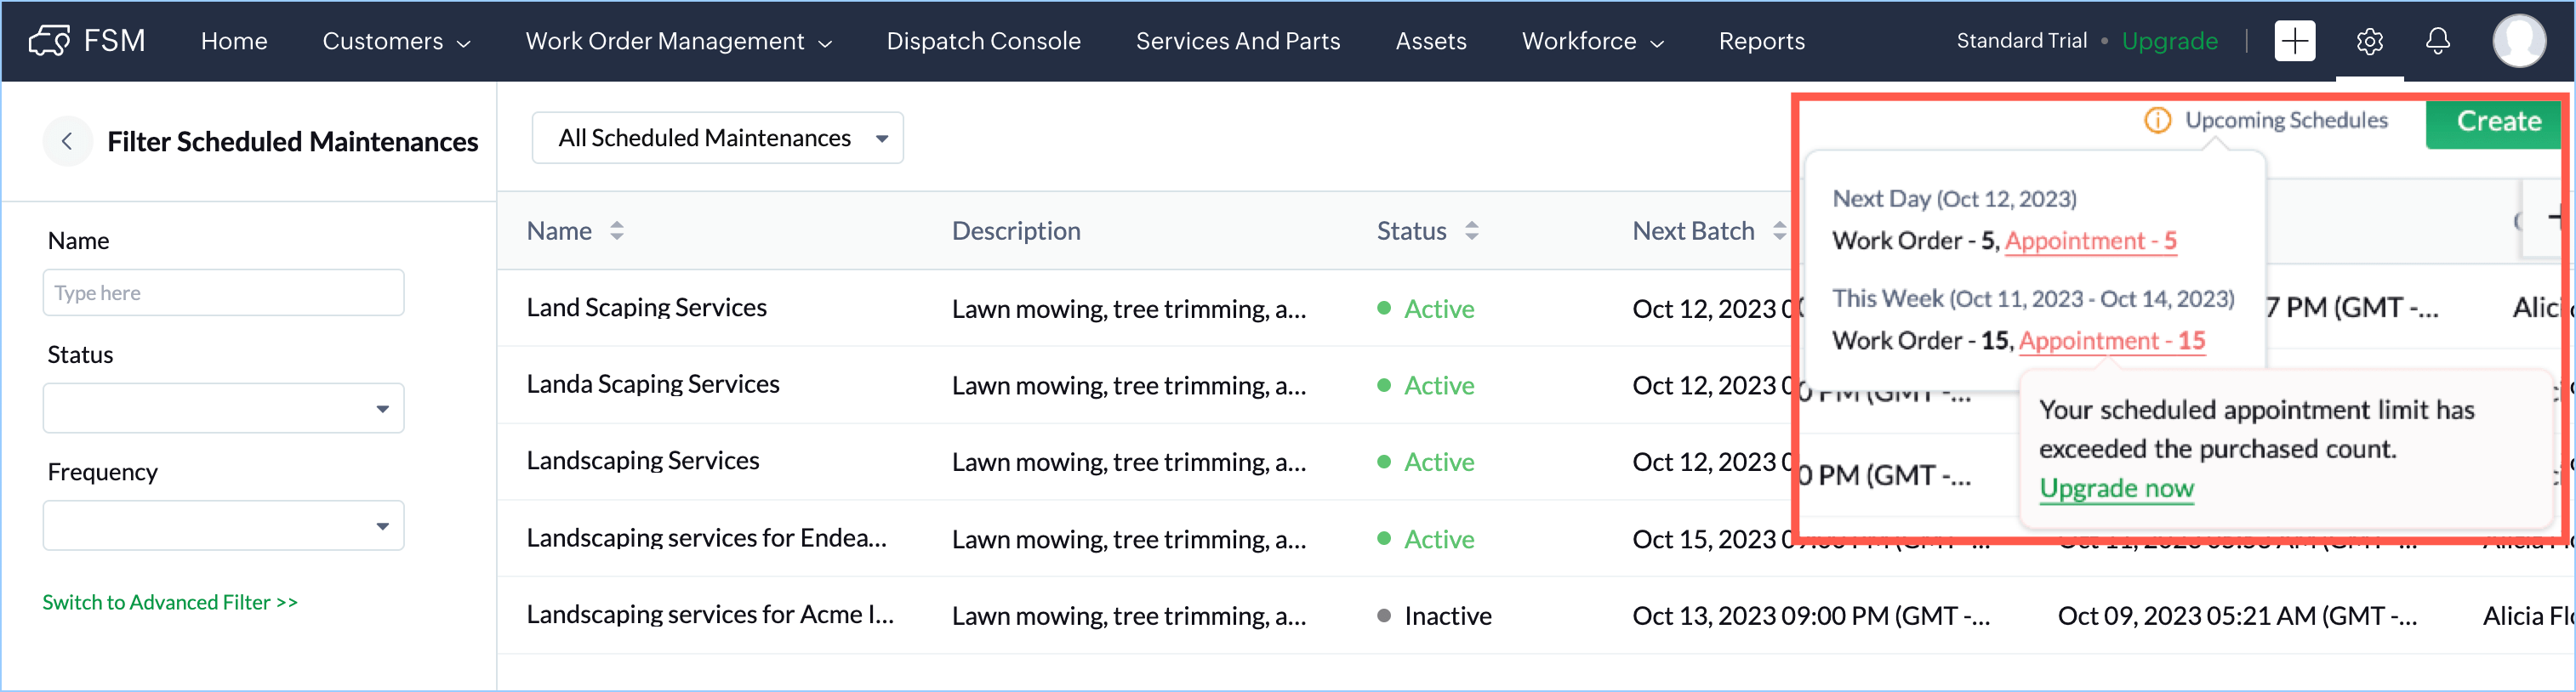Click the Name filter input field
Viewport: 2576px width, 692px height.
coord(223,293)
